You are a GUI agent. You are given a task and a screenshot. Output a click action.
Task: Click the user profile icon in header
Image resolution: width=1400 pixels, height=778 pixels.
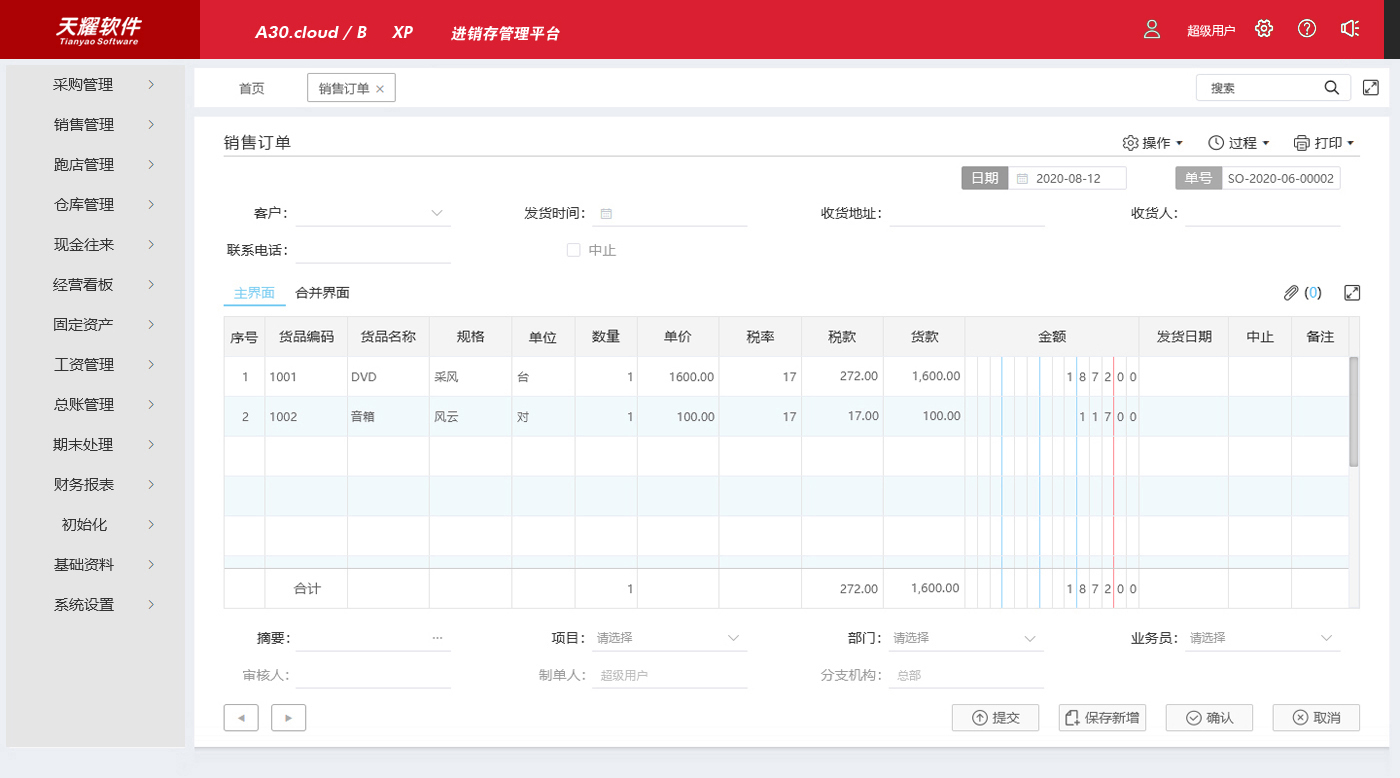pos(1152,29)
